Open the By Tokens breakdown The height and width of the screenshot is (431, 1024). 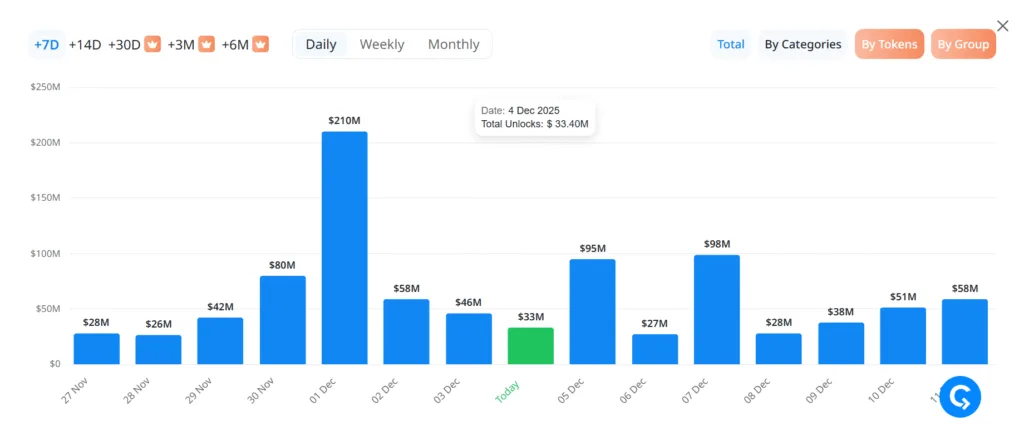(889, 44)
